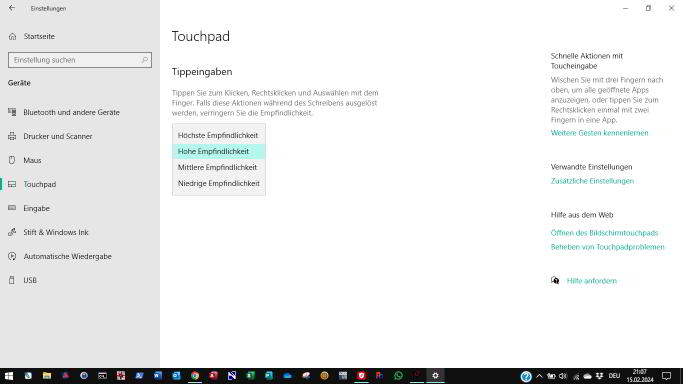The height and width of the screenshot is (384, 683).
Task: Open the blue OneDrive taskbar app
Action: point(287,376)
